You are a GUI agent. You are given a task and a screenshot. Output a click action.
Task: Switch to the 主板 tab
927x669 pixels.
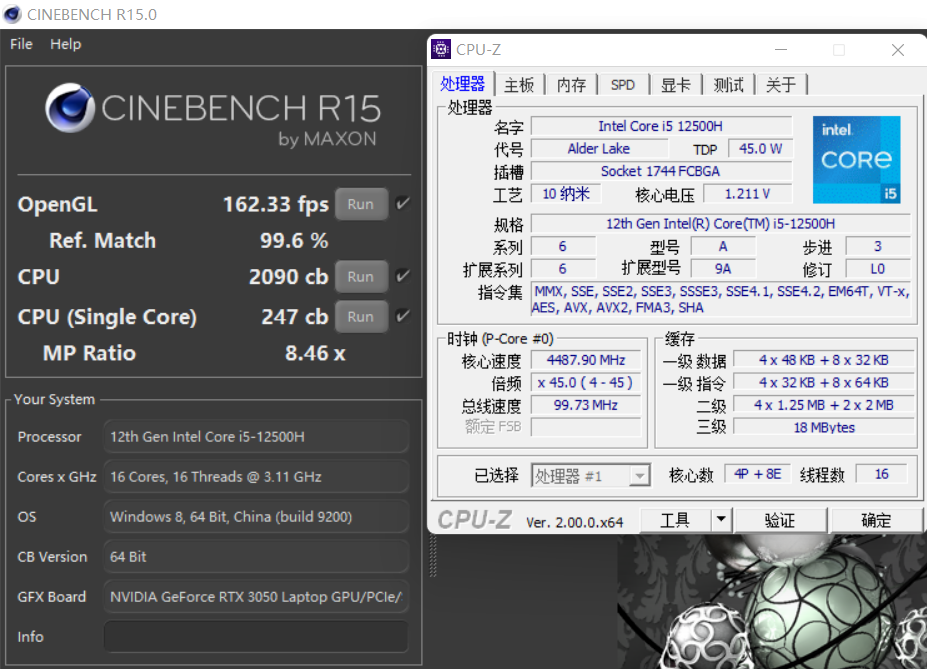pos(518,85)
